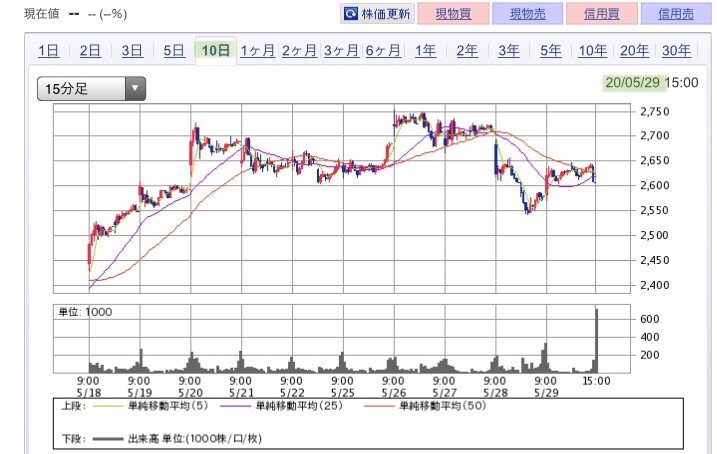
Task: Click the 現物買 button
Action: point(453,14)
